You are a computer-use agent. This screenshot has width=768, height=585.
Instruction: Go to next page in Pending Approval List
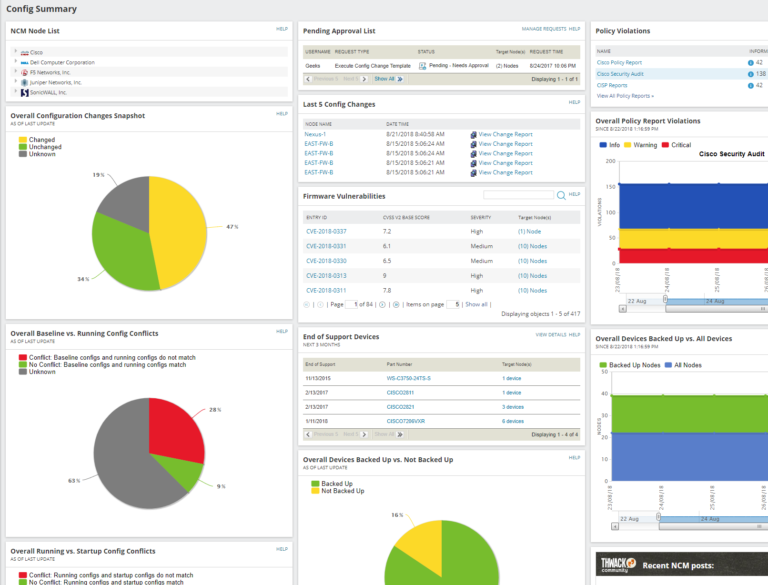click(364, 79)
